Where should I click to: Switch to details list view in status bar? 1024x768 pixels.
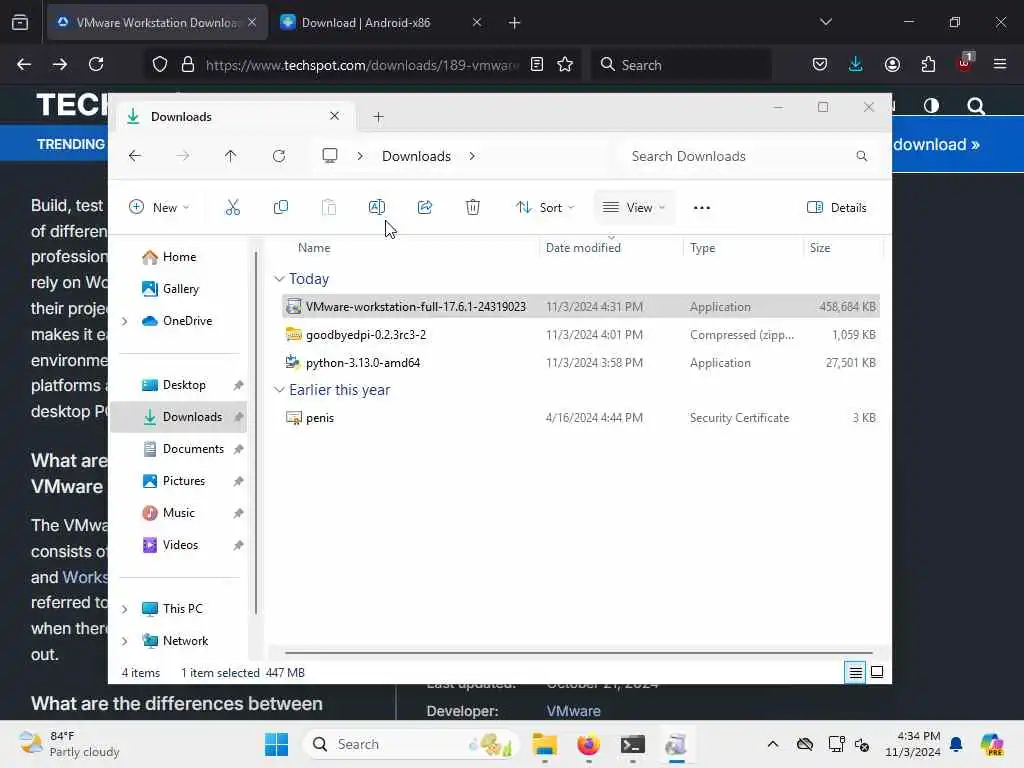point(855,672)
